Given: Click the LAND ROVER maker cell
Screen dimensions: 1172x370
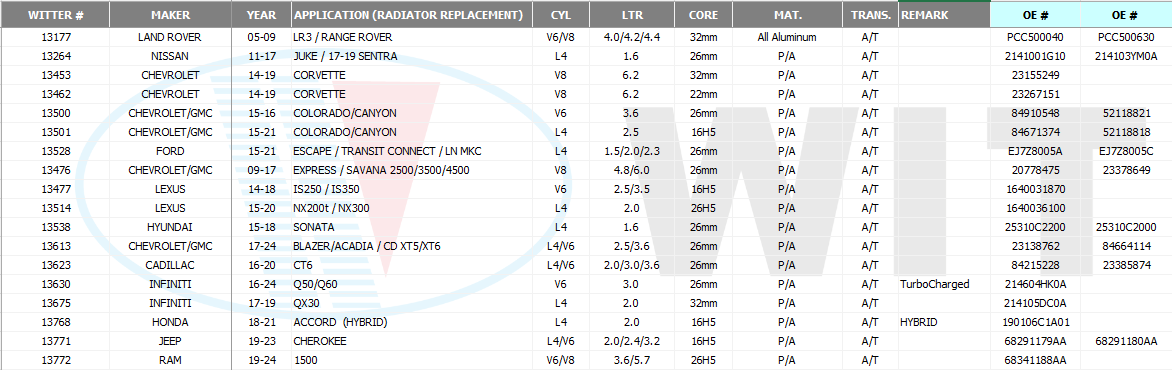Looking at the screenshot, I should tap(170, 37).
